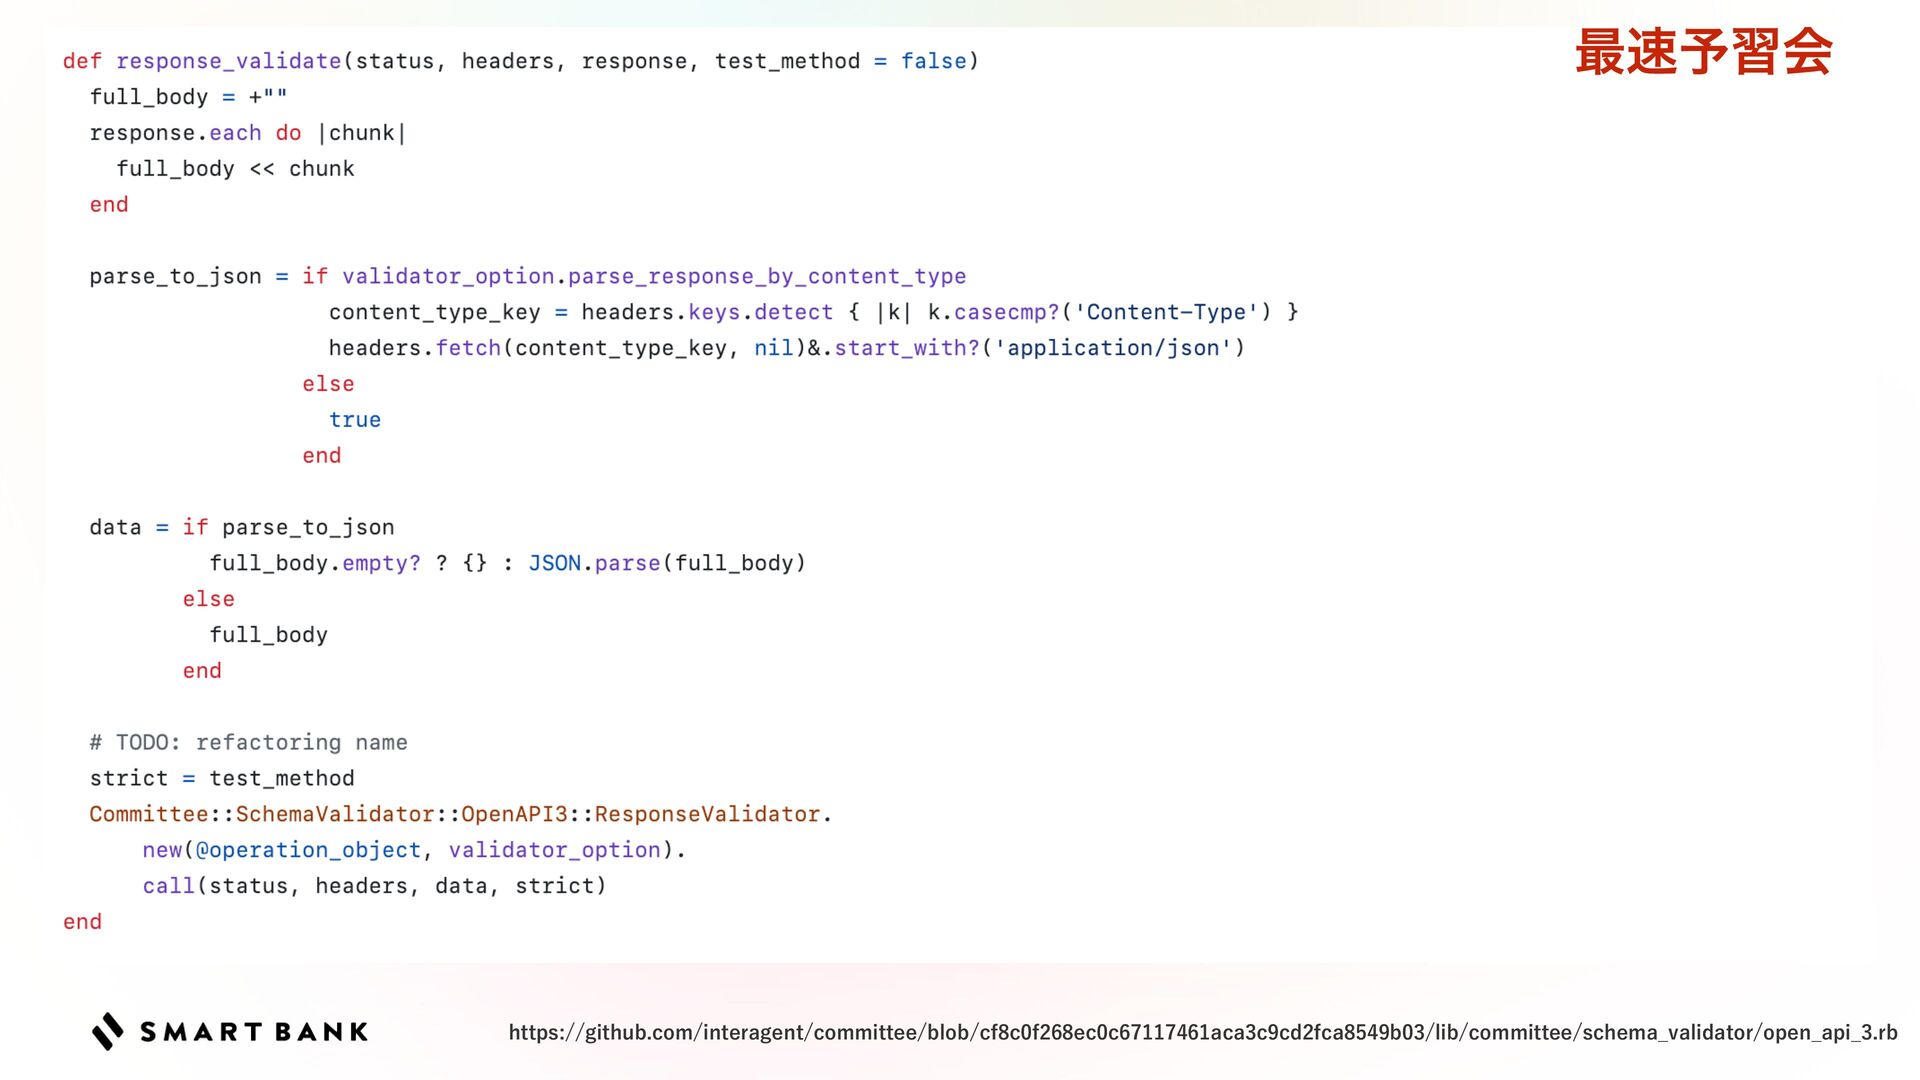The width and height of the screenshot is (1920, 1080).
Task: Click the call(status, headers, data, strict) line
Action: click(374, 886)
